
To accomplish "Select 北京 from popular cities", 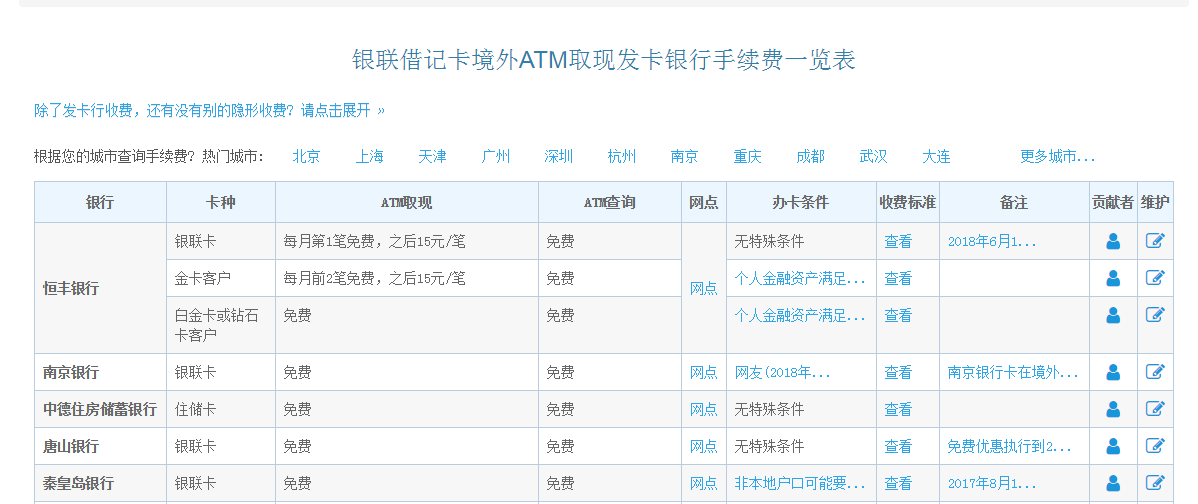I will [306, 157].
